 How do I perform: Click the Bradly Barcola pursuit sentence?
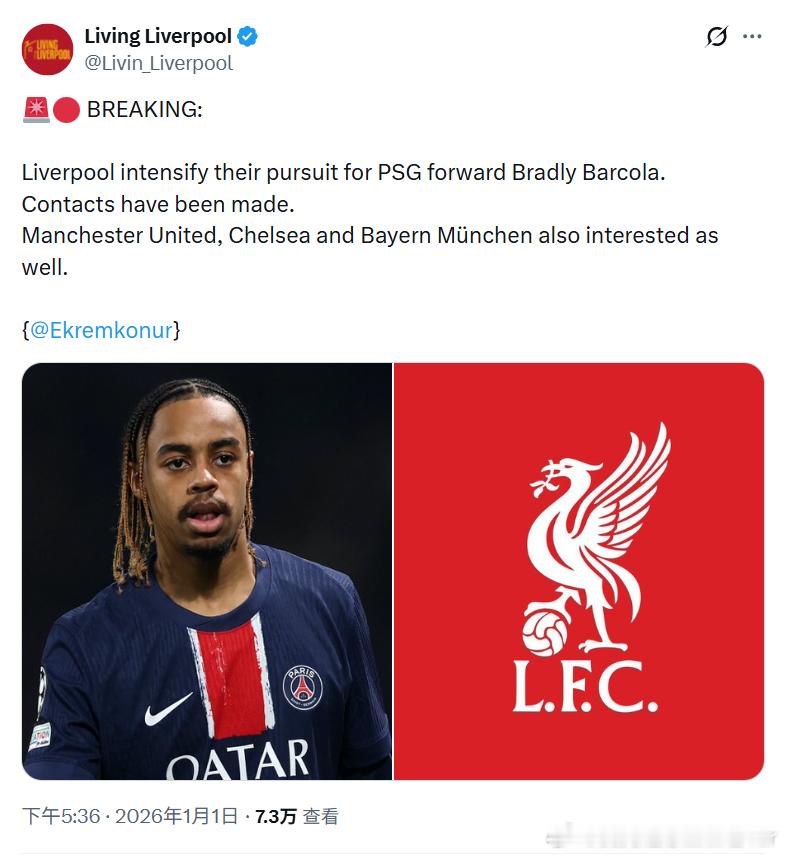tap(343, 172)
